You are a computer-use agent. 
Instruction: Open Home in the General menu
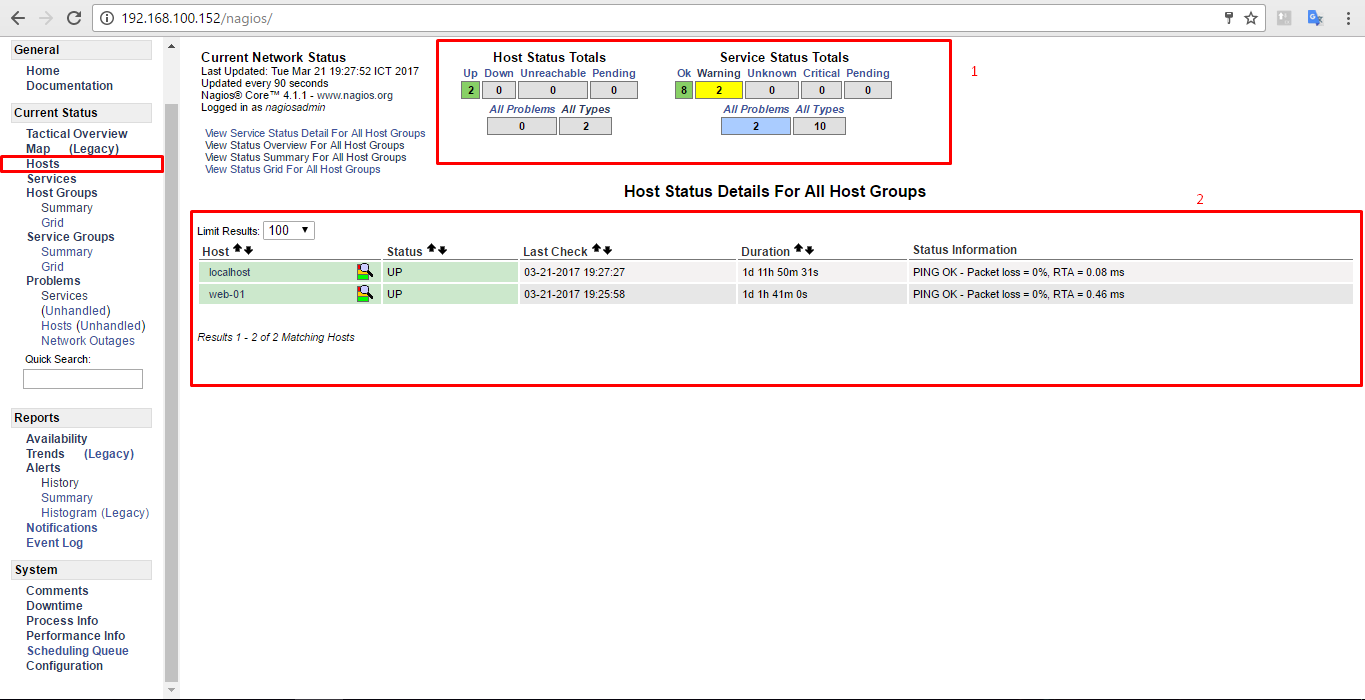pos(43,71)
